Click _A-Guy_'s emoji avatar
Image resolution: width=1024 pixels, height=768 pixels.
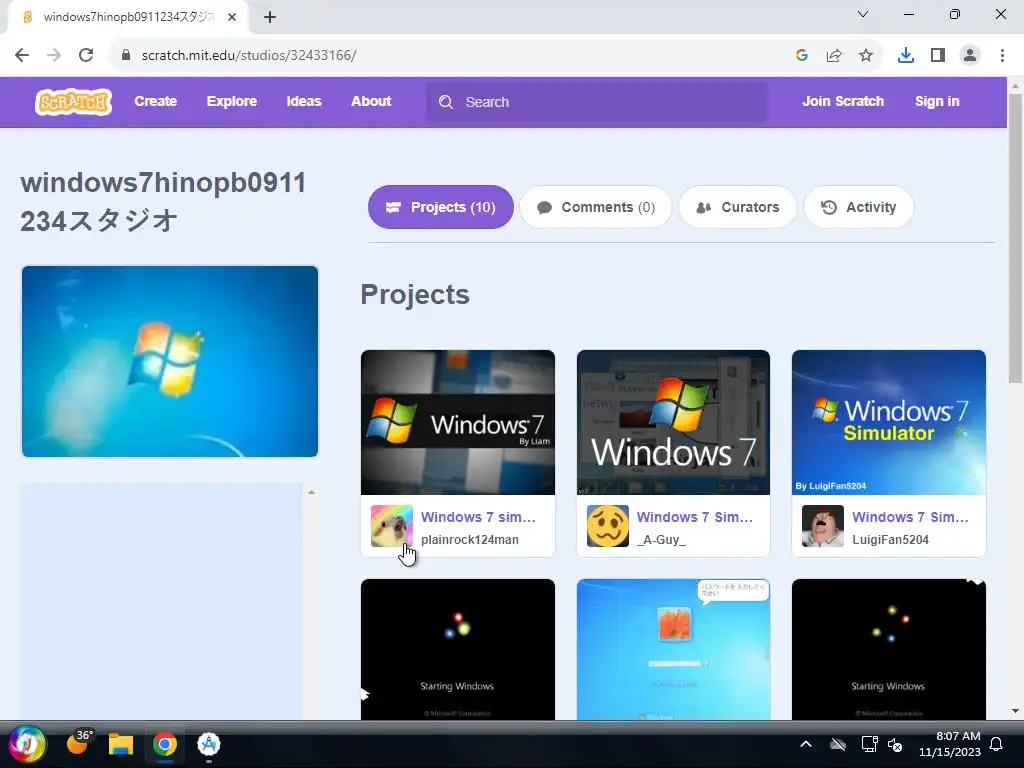click(x=607, y=526)
